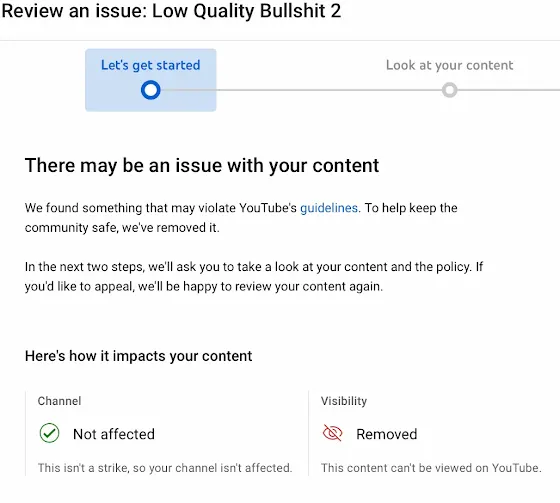Screen dimensions: 560x503
Task: Open the "Let's get started" step tab
Action: tap(150, 80)
